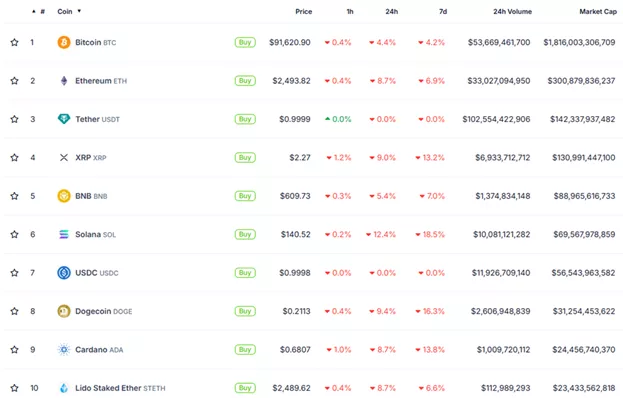Click the Tether green gem icon
623x398 pixels.
tap(64, 119)
